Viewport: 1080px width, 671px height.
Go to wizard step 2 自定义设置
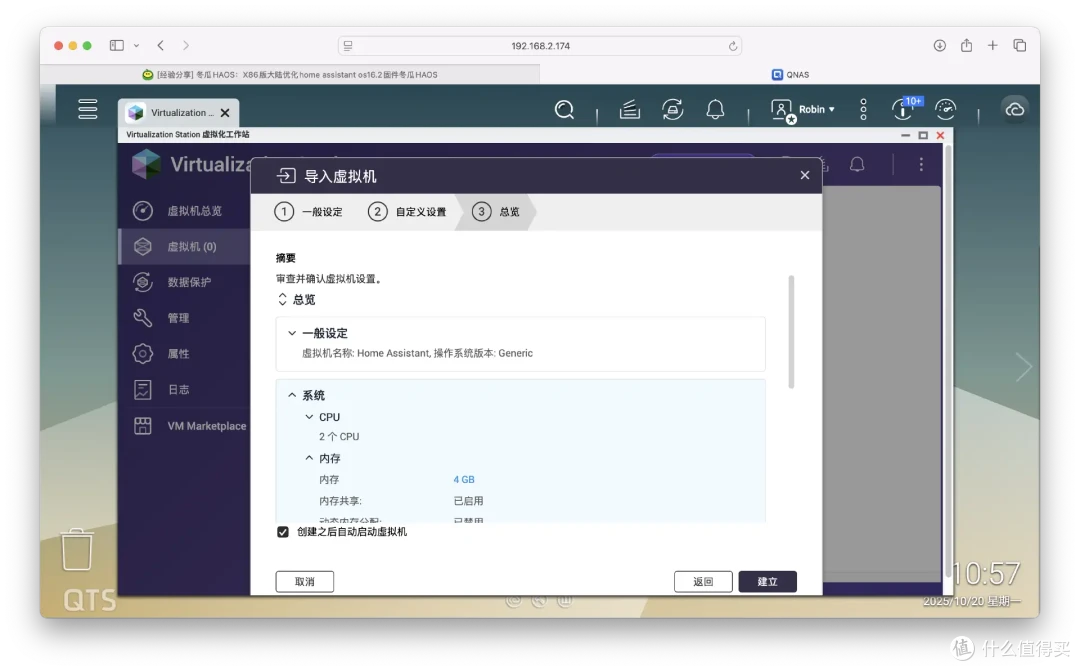pos(407,211)
